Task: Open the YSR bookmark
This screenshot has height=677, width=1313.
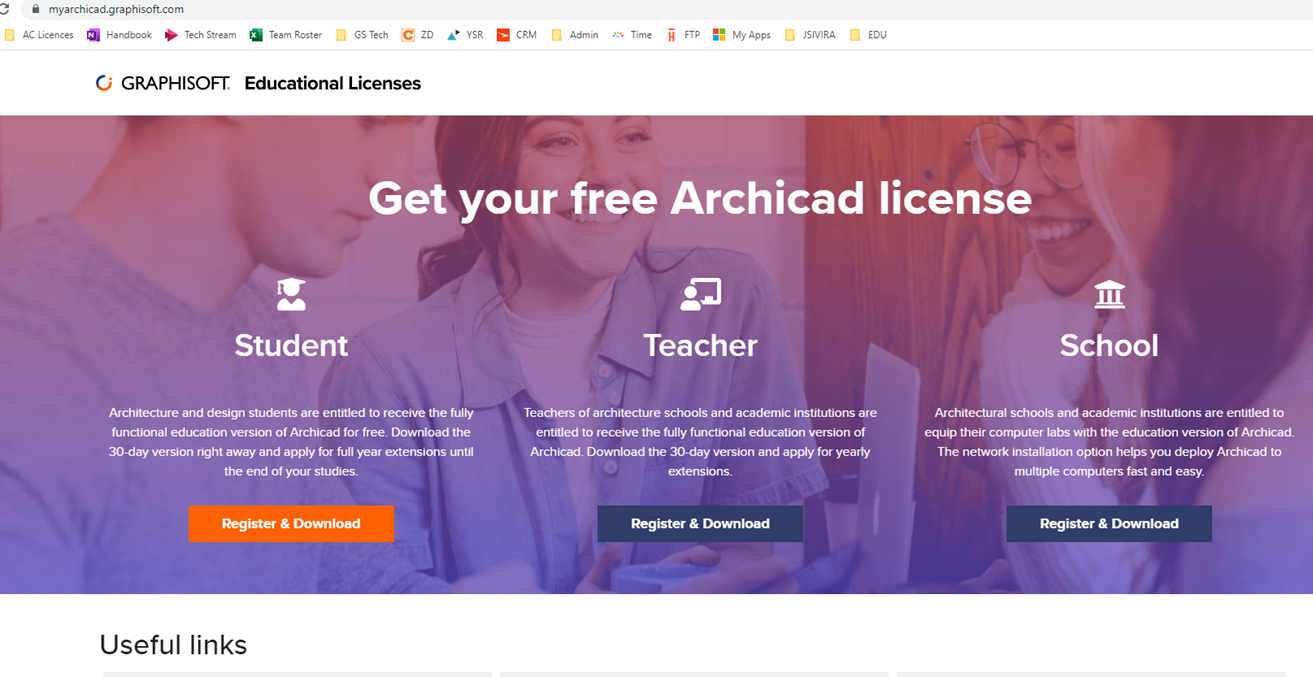Action: 465,35
